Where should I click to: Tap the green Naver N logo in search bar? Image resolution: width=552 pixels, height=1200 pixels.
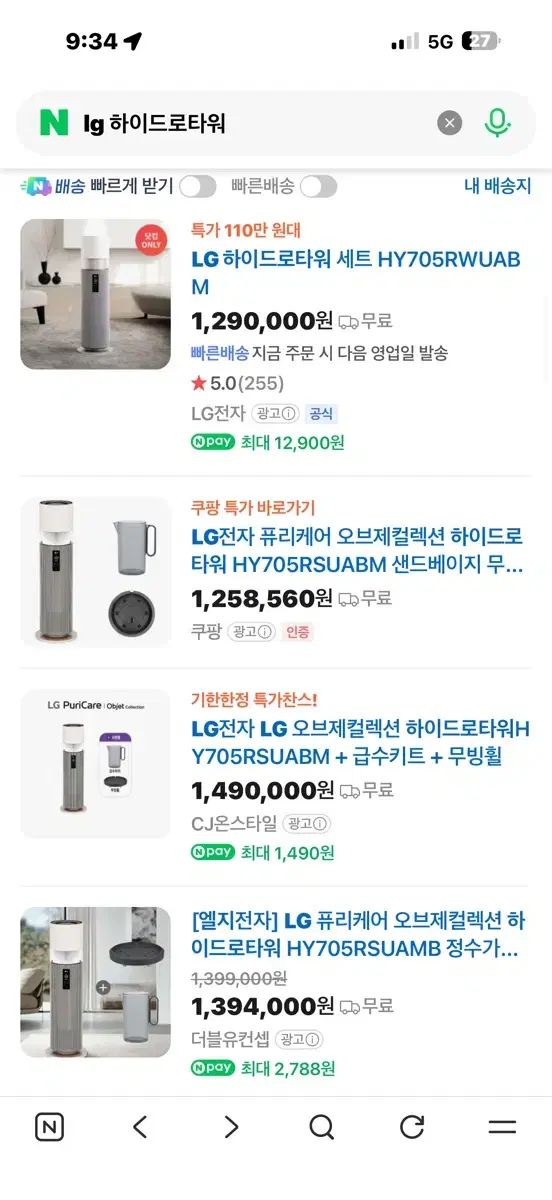(54, 122)
